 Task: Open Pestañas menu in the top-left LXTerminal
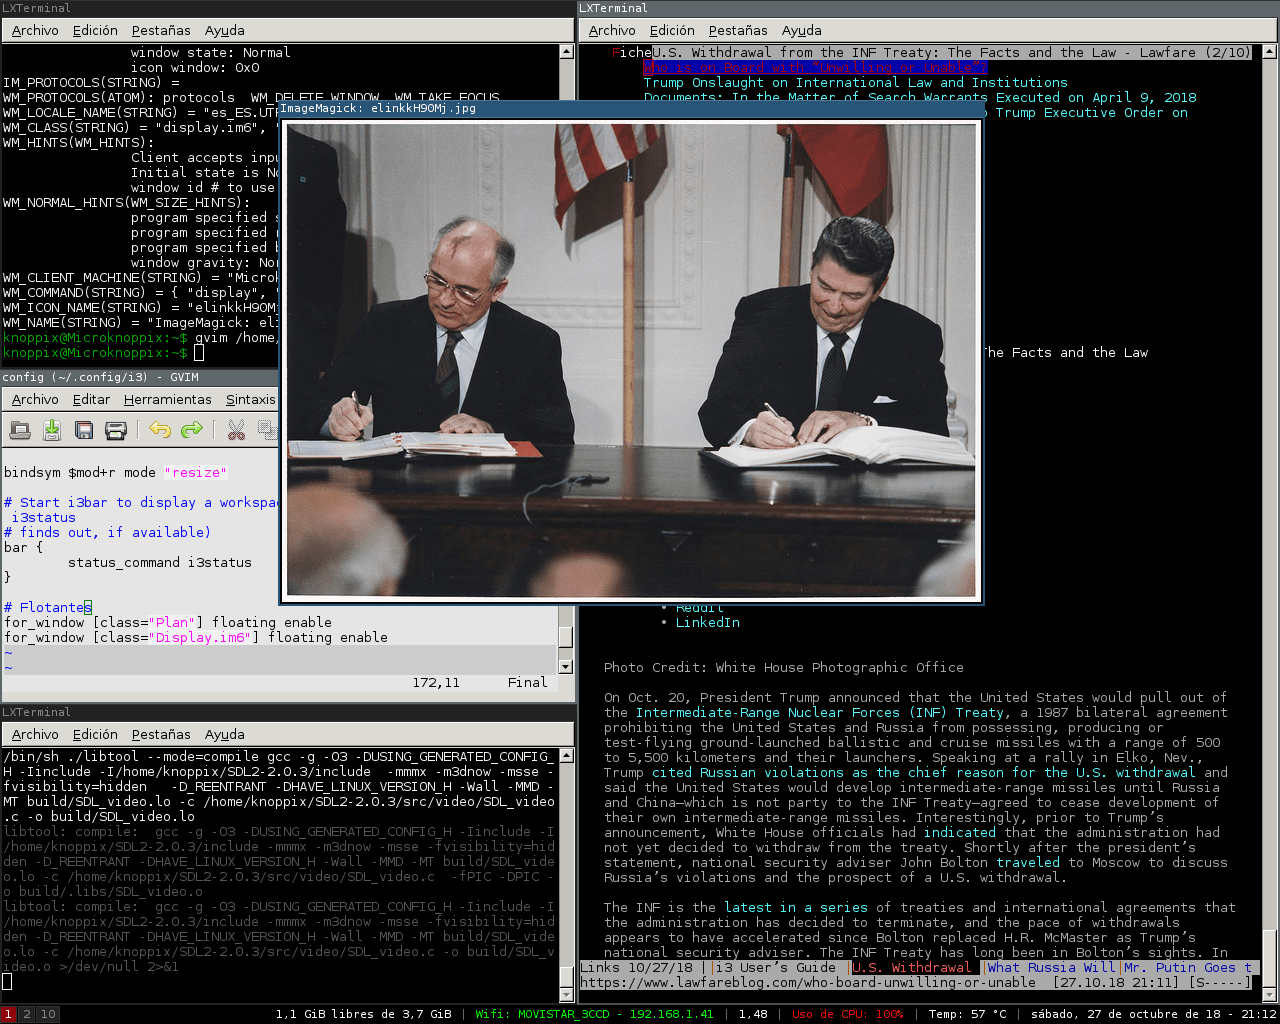(161, 31)
